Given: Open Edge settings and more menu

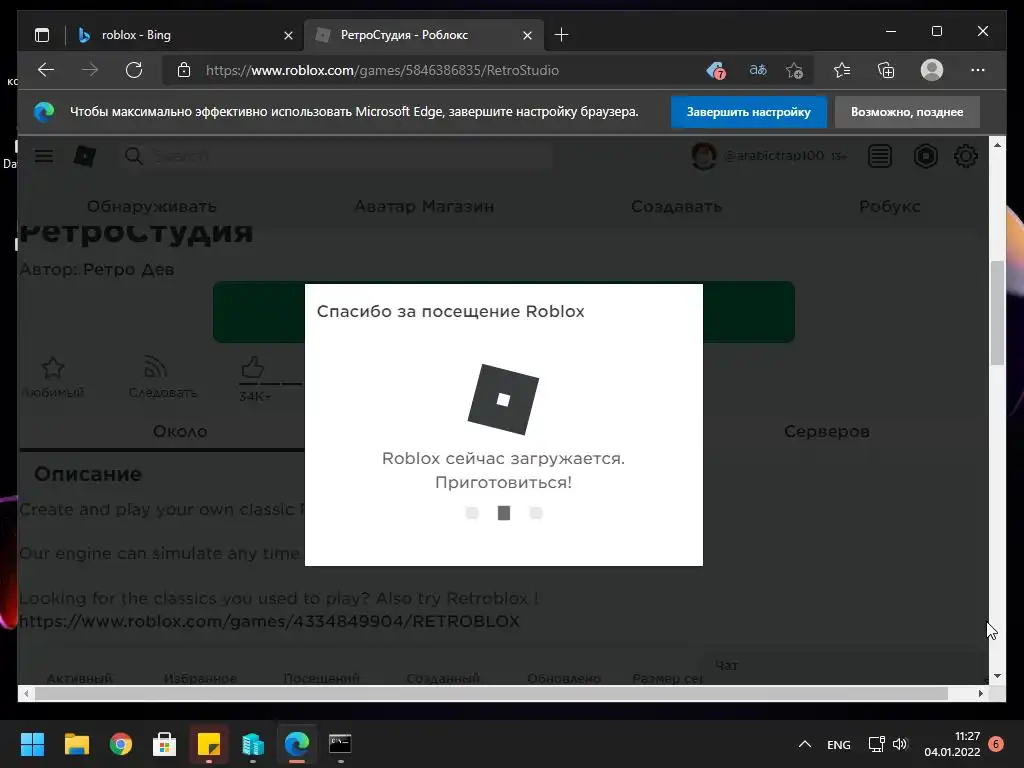Looking at the screenshot, I should pyautogui.click(x=978, y=70).
